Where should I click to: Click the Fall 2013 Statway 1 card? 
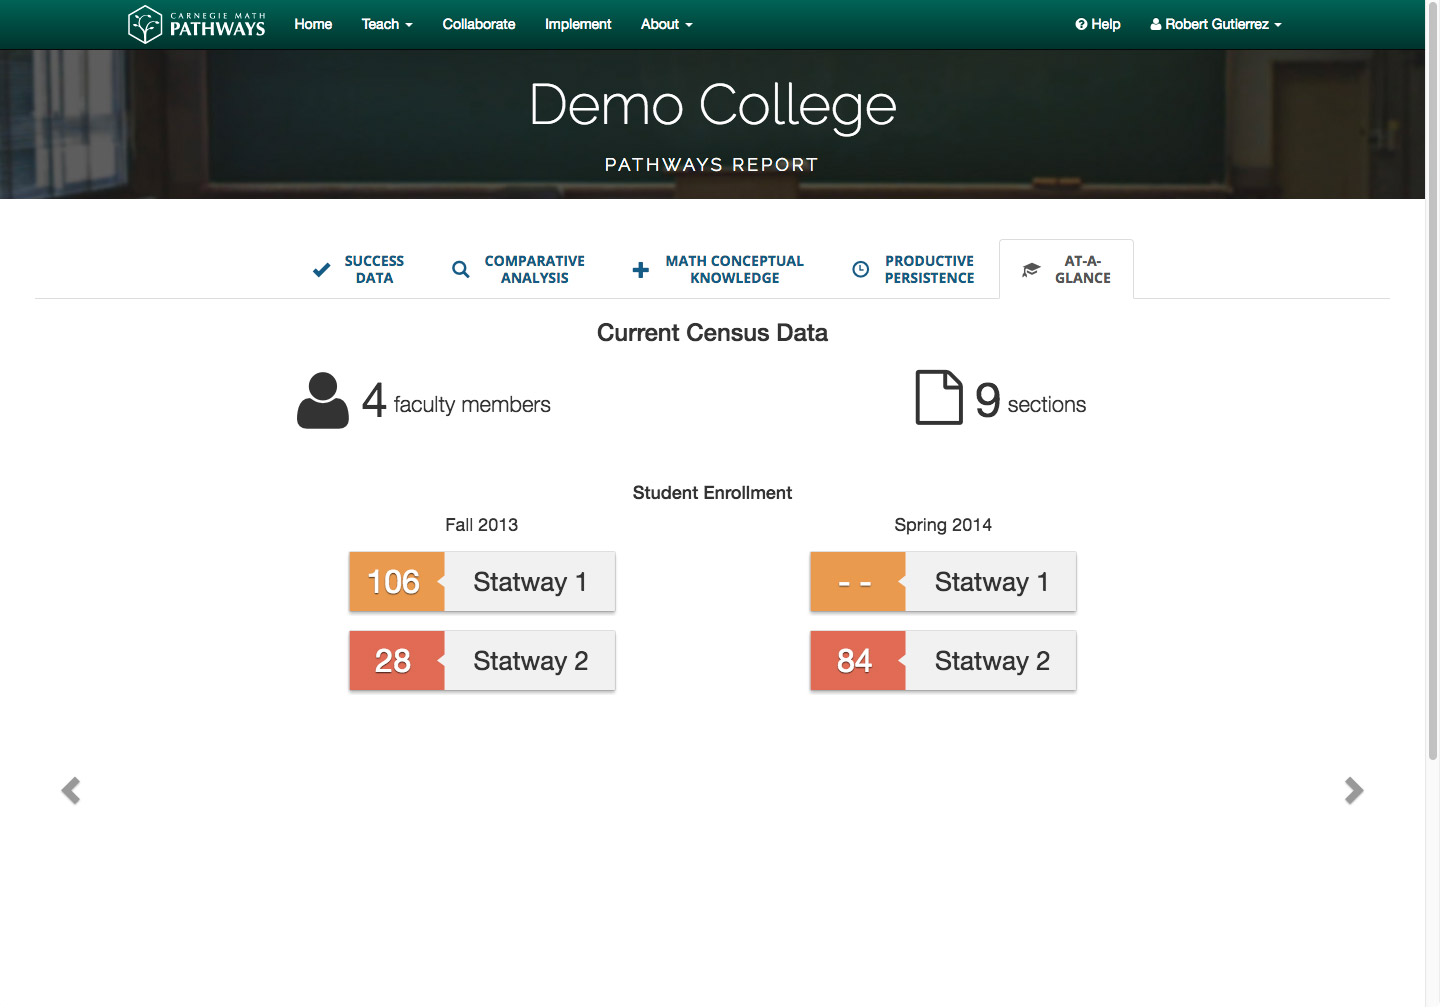[x=482, y=581]
